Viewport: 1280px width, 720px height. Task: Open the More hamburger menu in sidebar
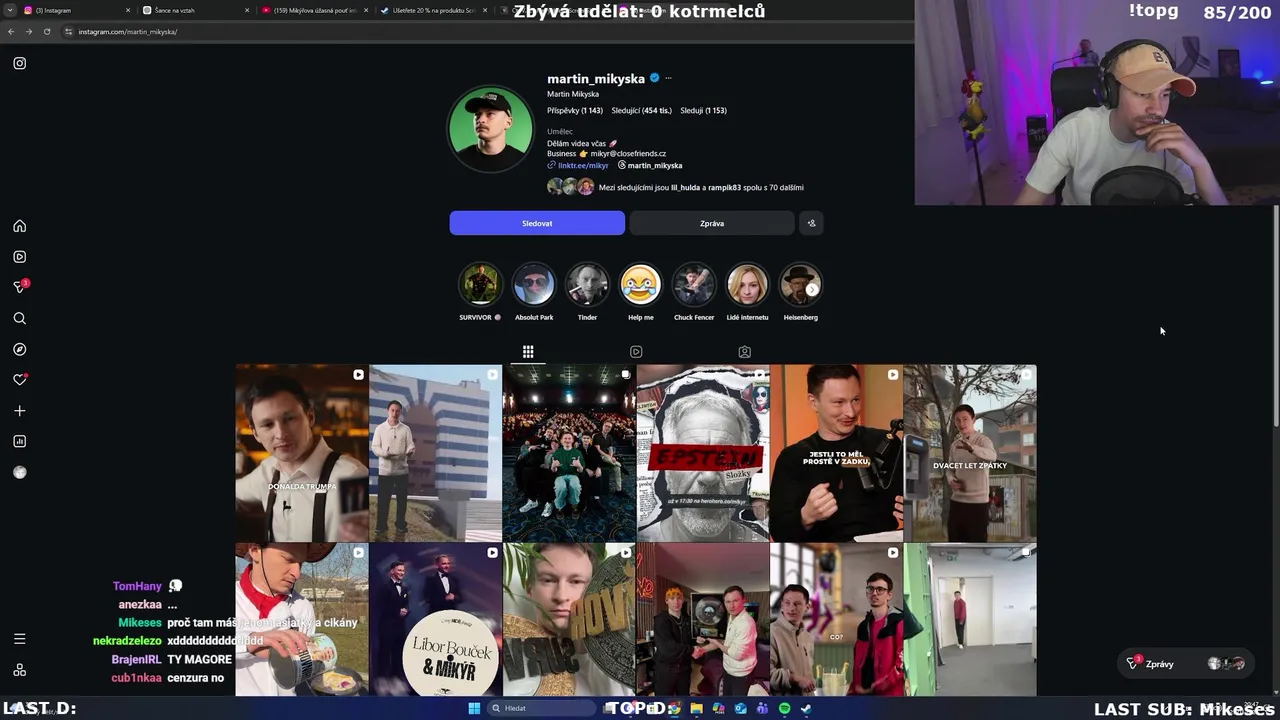tap(19, 639)
